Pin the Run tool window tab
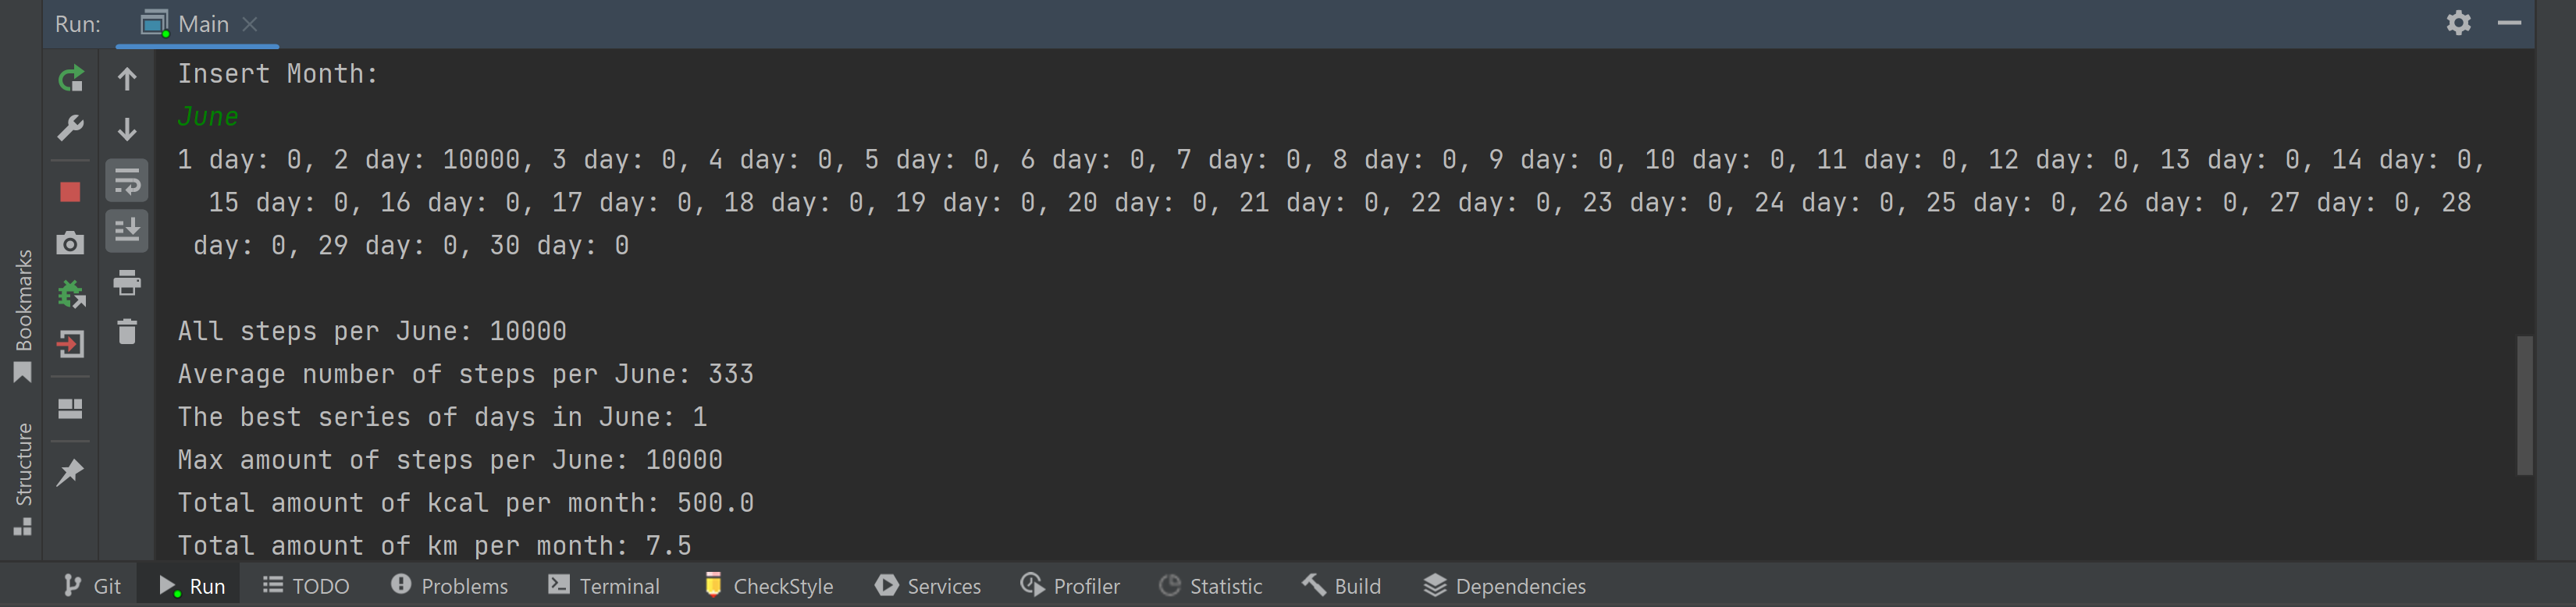 (x=69, y=473)
